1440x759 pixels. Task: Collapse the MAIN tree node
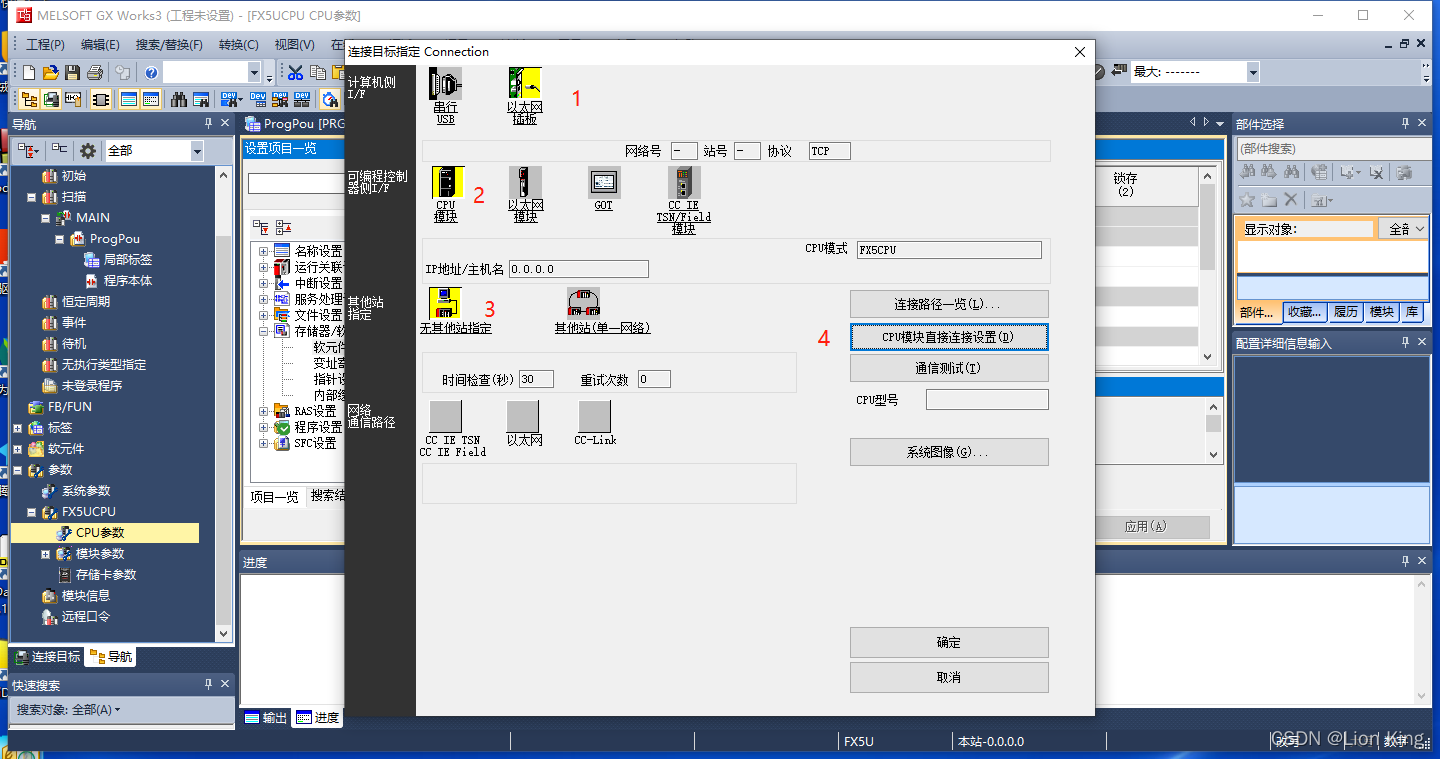pos(46,218)
